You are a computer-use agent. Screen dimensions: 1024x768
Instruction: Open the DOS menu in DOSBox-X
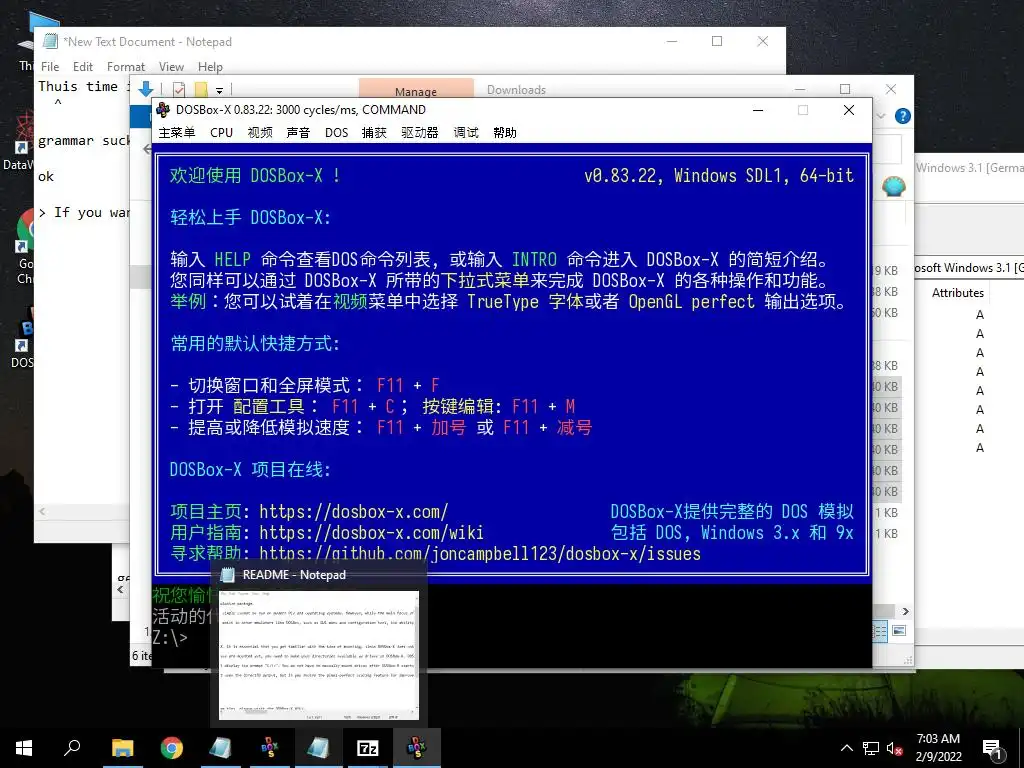click(336, 133)
